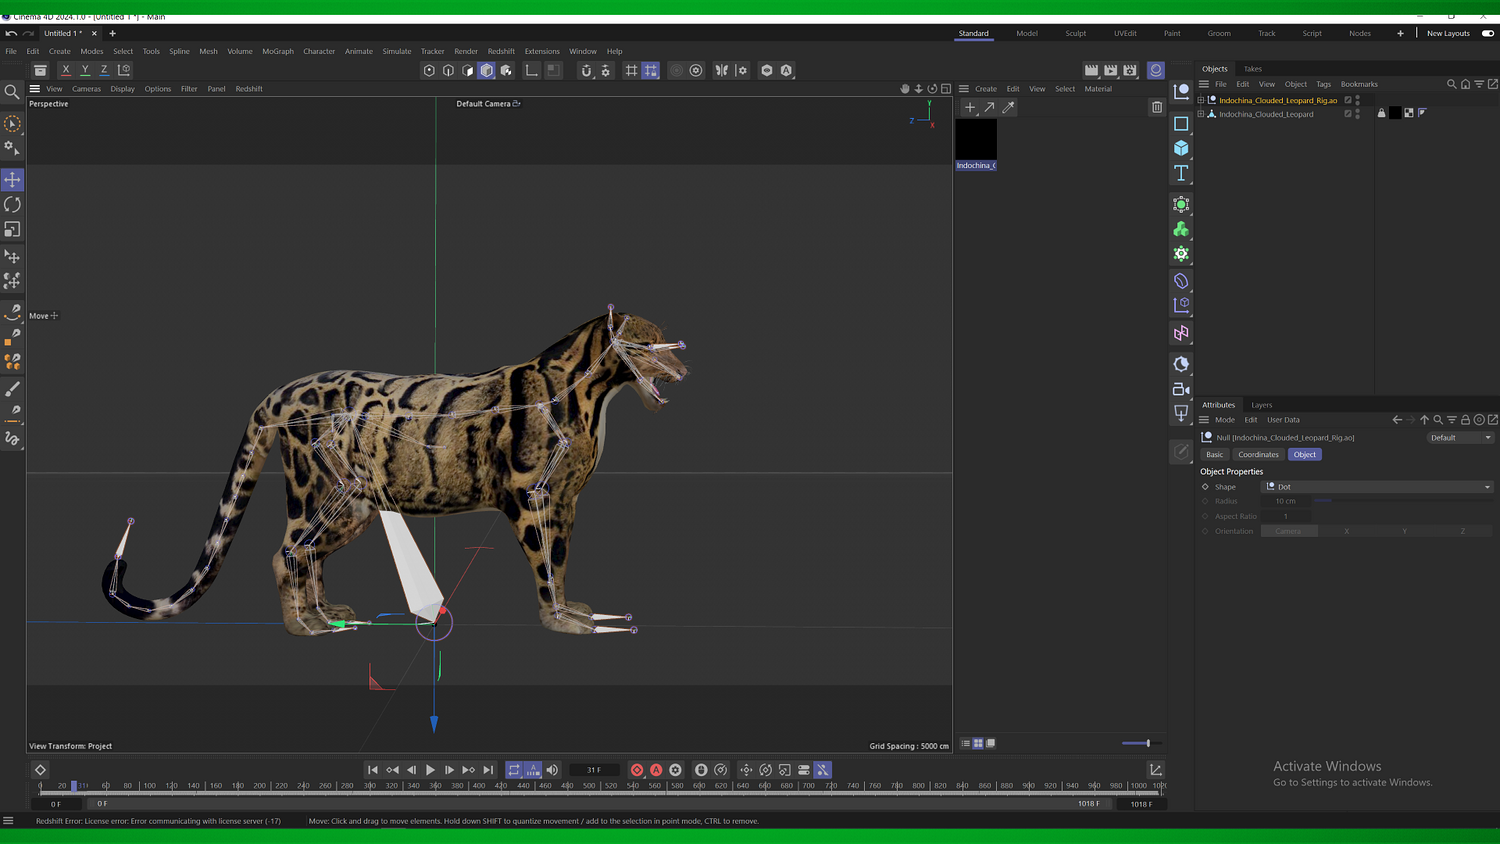Viewport: 1500px width, 844px height.
Task: Open the Default Camera selector
Action: (x=488, y=104)
